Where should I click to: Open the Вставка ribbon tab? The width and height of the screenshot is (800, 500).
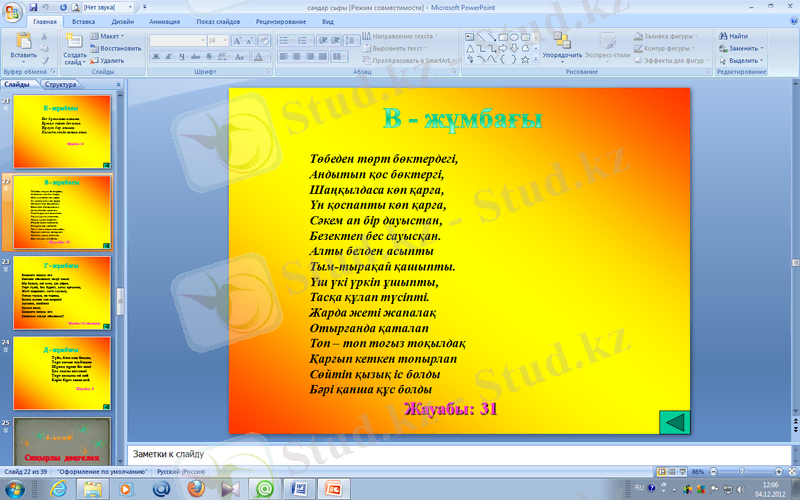coord(84,20)
